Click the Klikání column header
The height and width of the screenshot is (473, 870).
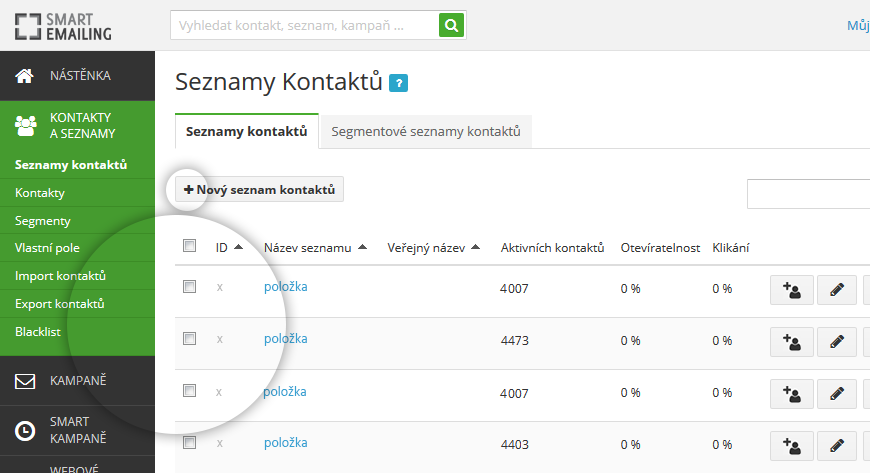(731, 248)
